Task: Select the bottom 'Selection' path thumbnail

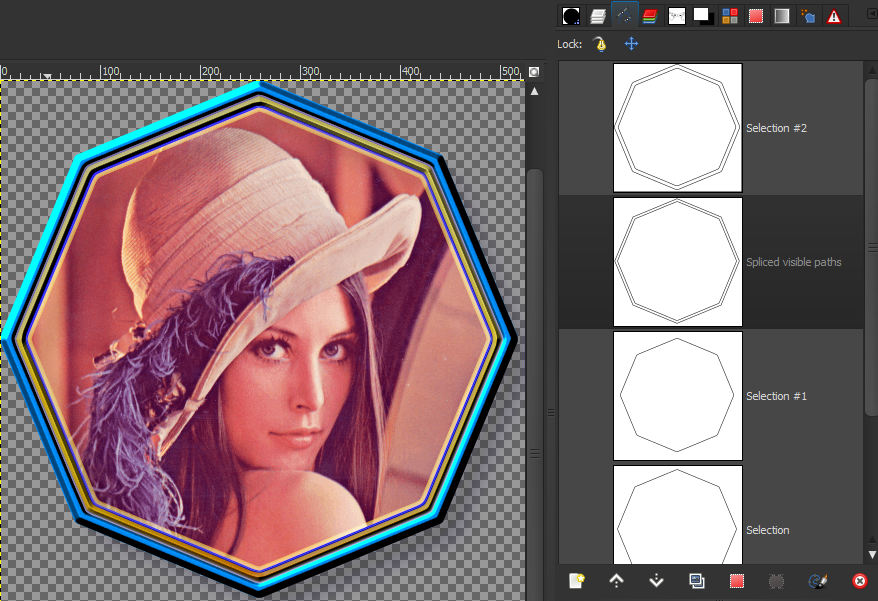Action: coord(678,515)
